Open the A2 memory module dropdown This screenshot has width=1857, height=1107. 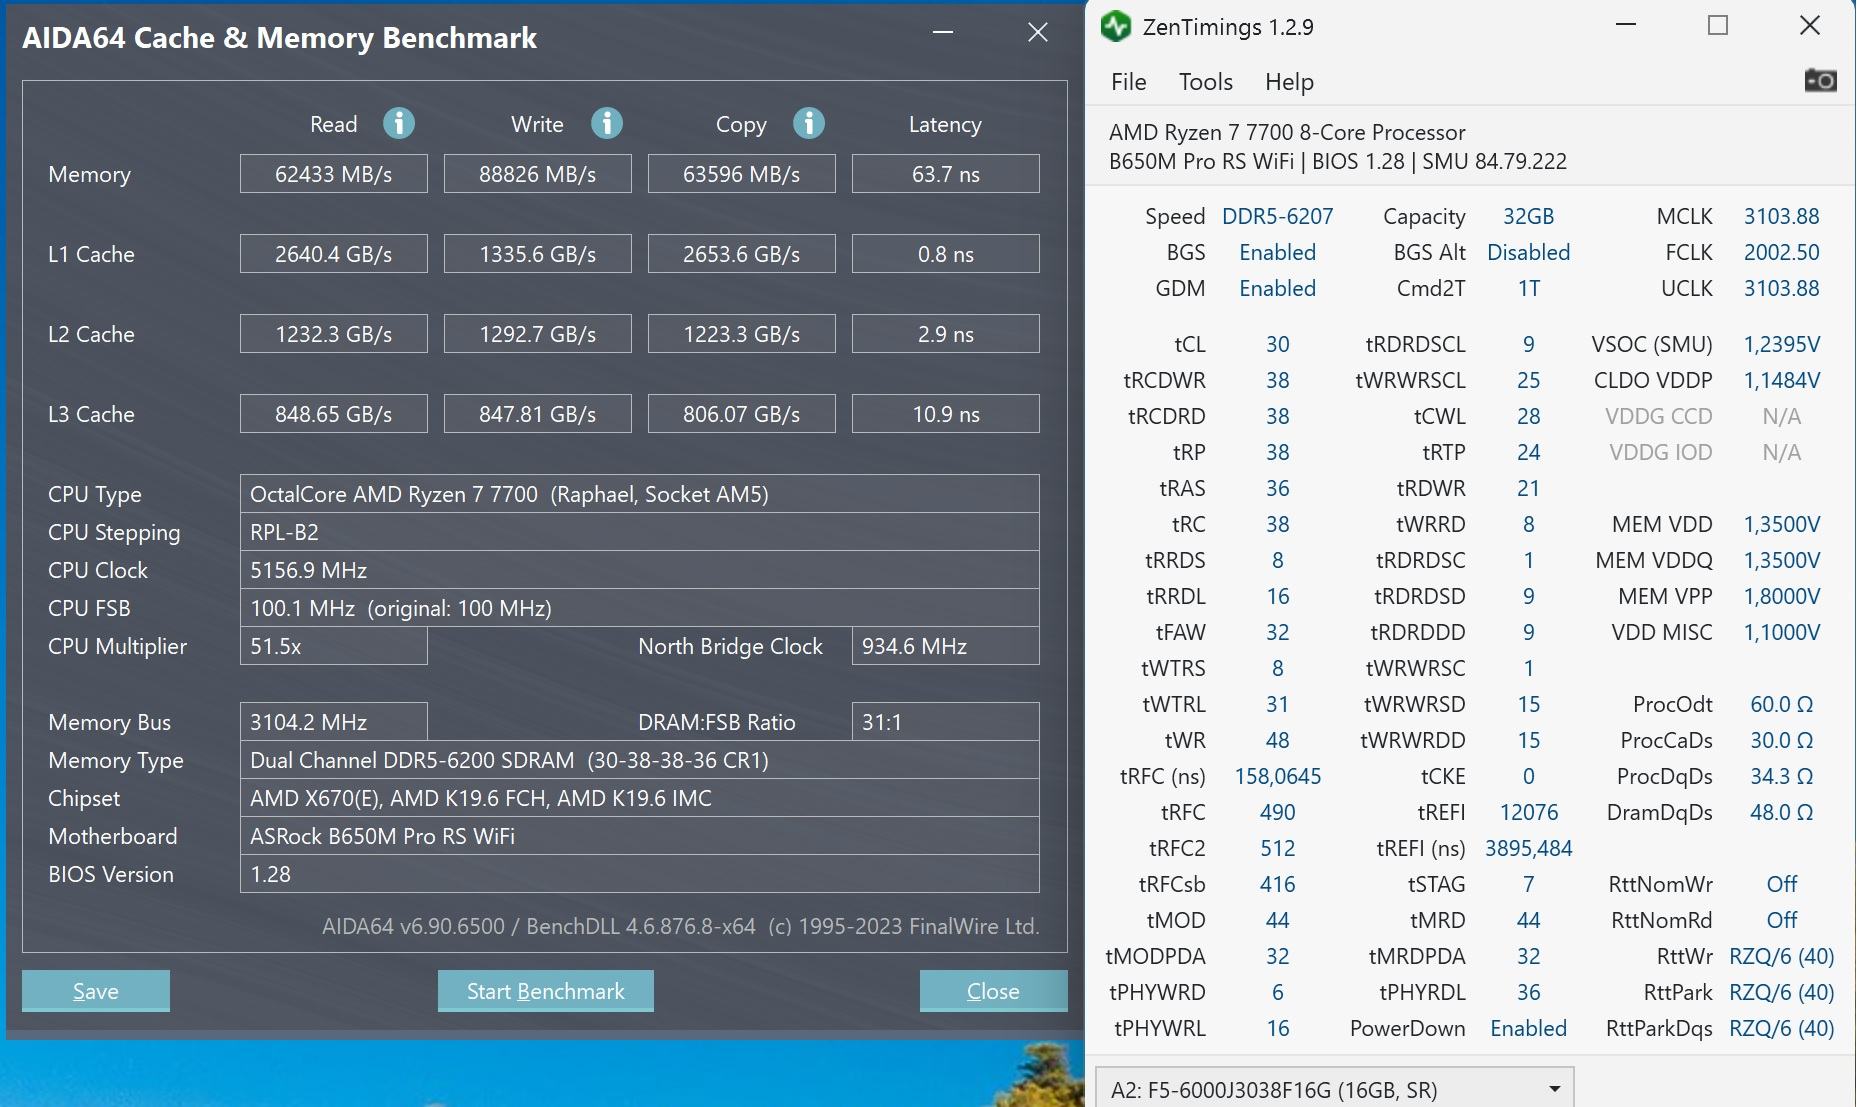1335,1089
